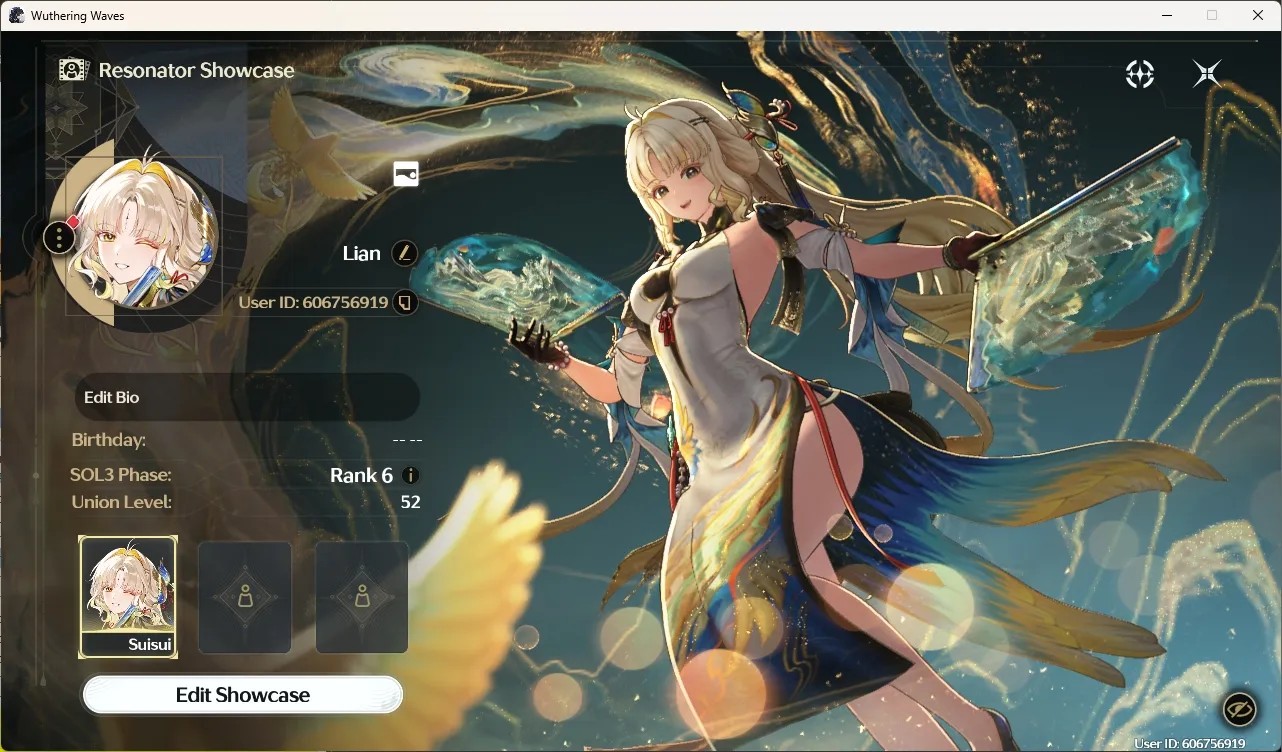
Task: Toggle the crossed-out eye visibility icon
Action: 1240,709
